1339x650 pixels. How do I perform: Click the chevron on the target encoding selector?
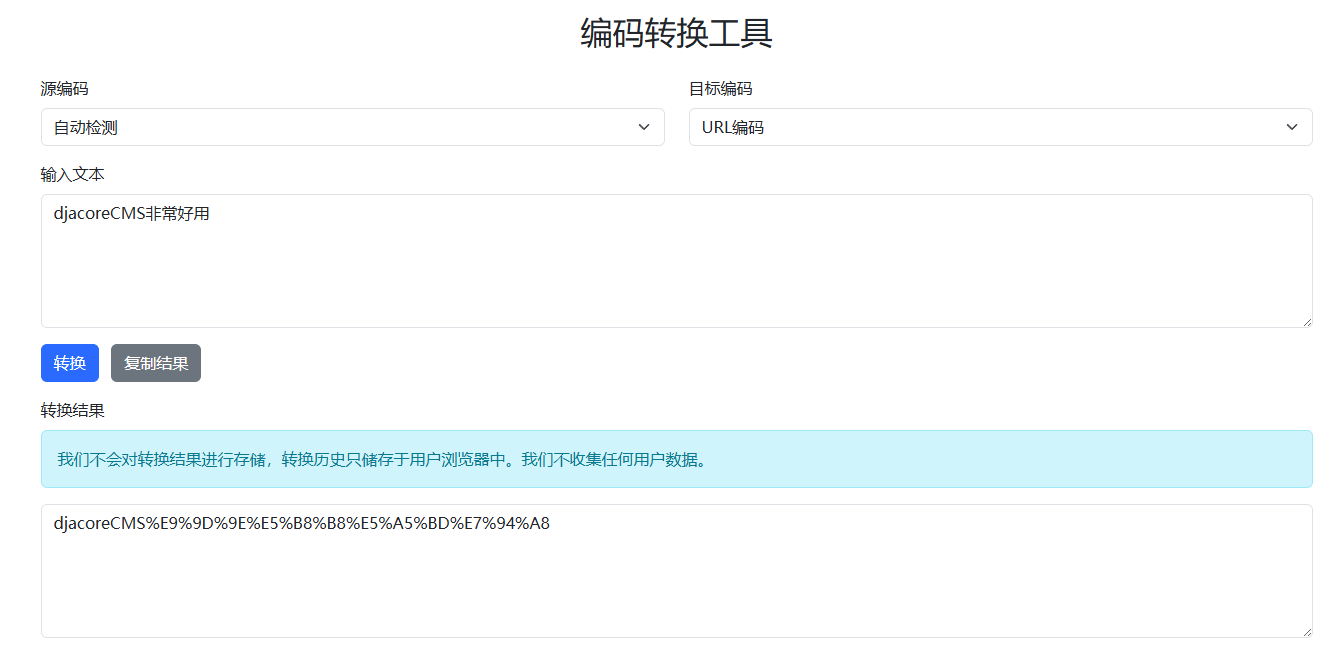pyautogui.click(x=1291, y=127)
